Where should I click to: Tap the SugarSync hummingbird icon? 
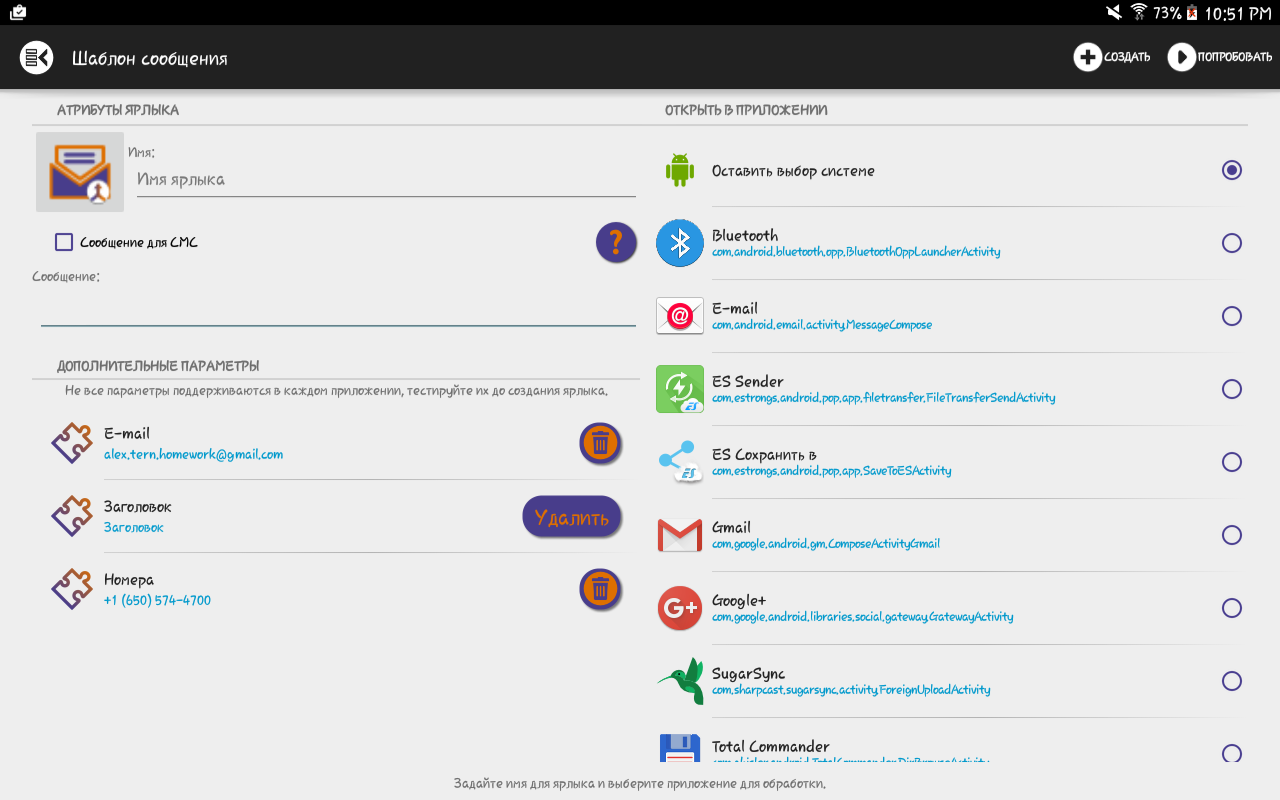point(680,681)
